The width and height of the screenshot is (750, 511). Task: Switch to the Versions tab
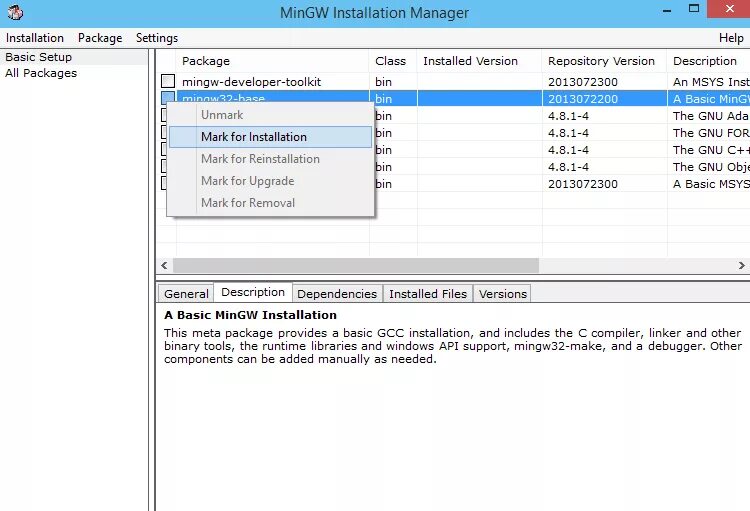[503, 294]
